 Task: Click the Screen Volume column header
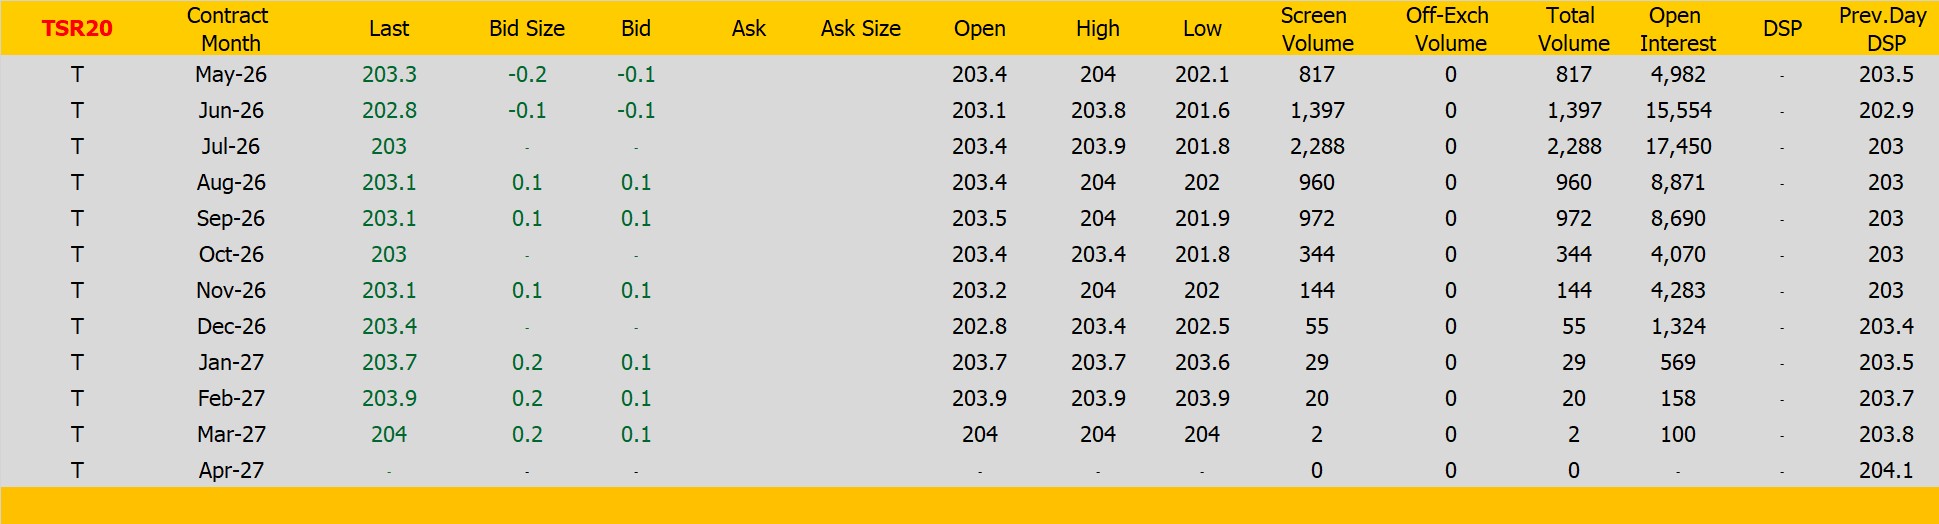[1316, 29]
